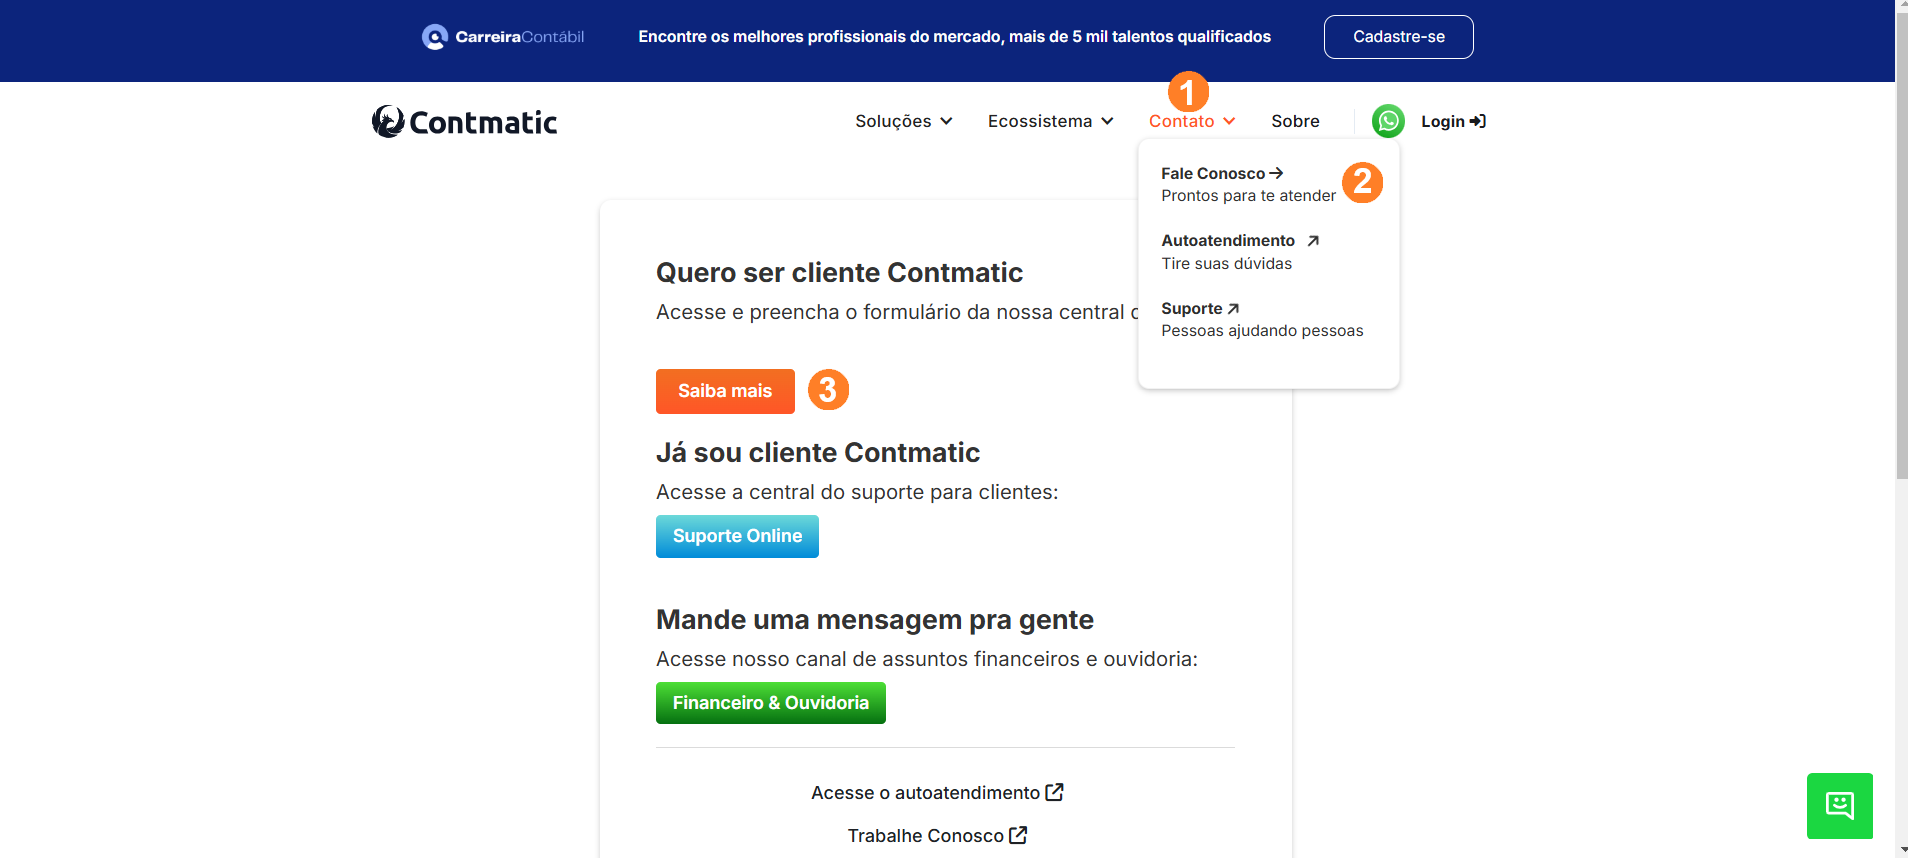
Task: Expand the Ecossistema dropdown chevron
Action: click(x=1107, y=121)
